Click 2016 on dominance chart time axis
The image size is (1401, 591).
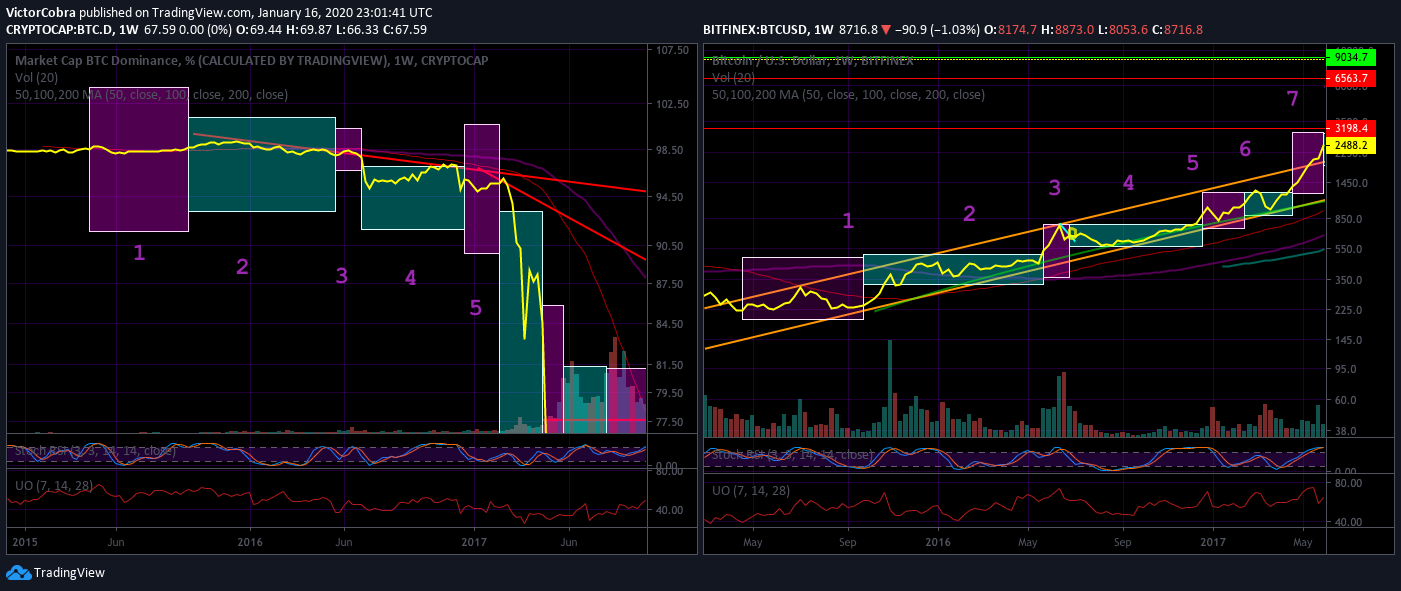tap(250, 543)
